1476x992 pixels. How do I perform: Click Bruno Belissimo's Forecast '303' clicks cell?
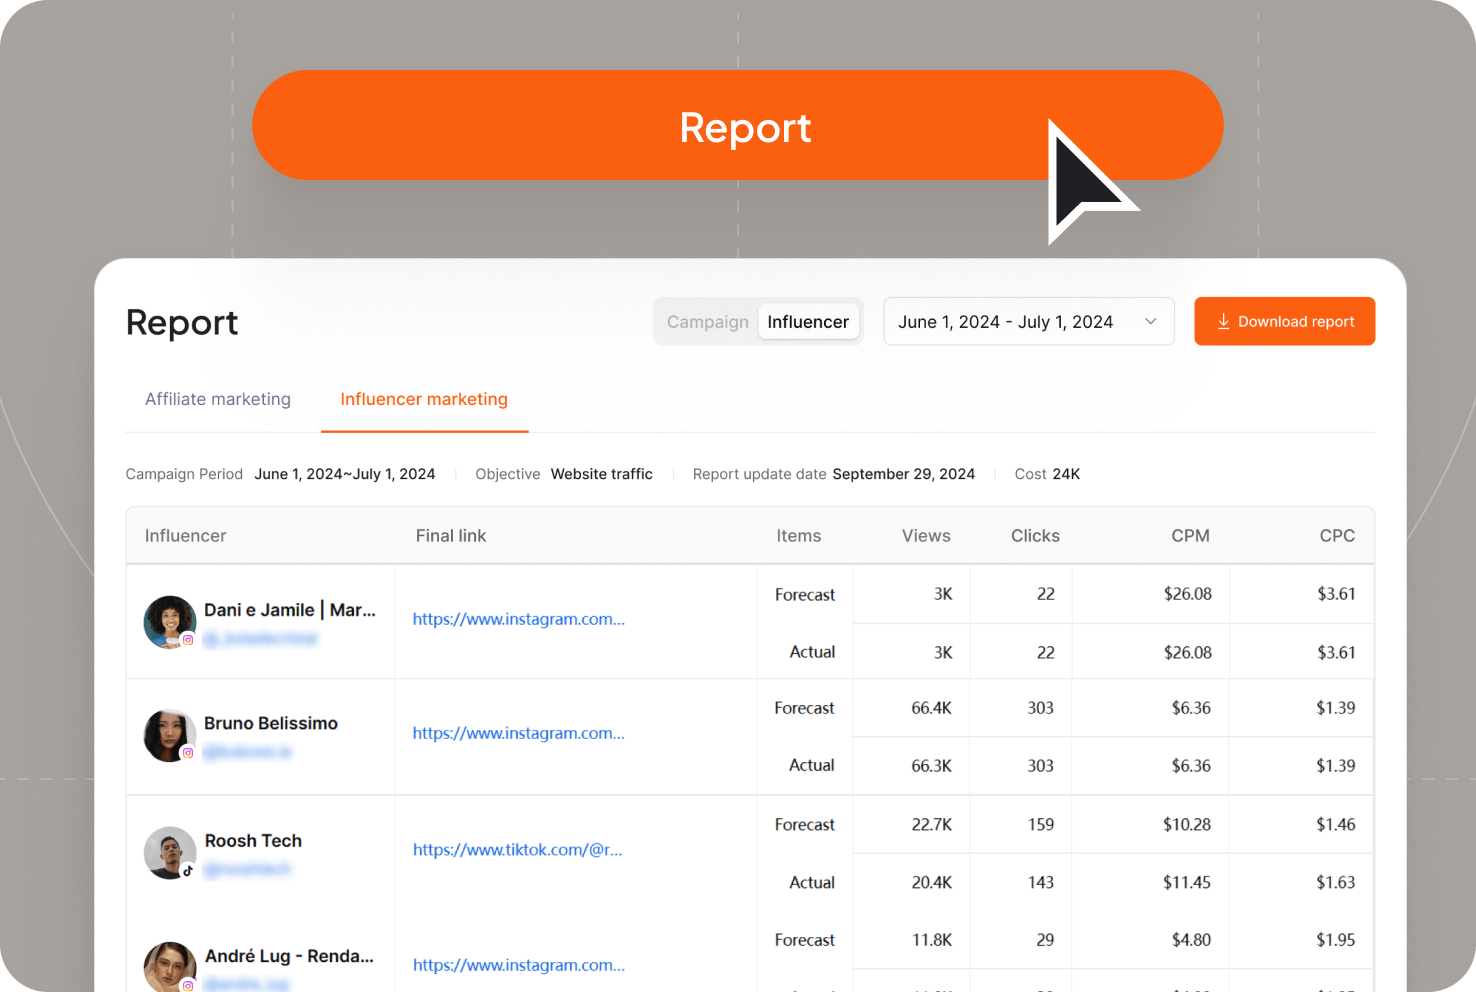click(1041, 708)
